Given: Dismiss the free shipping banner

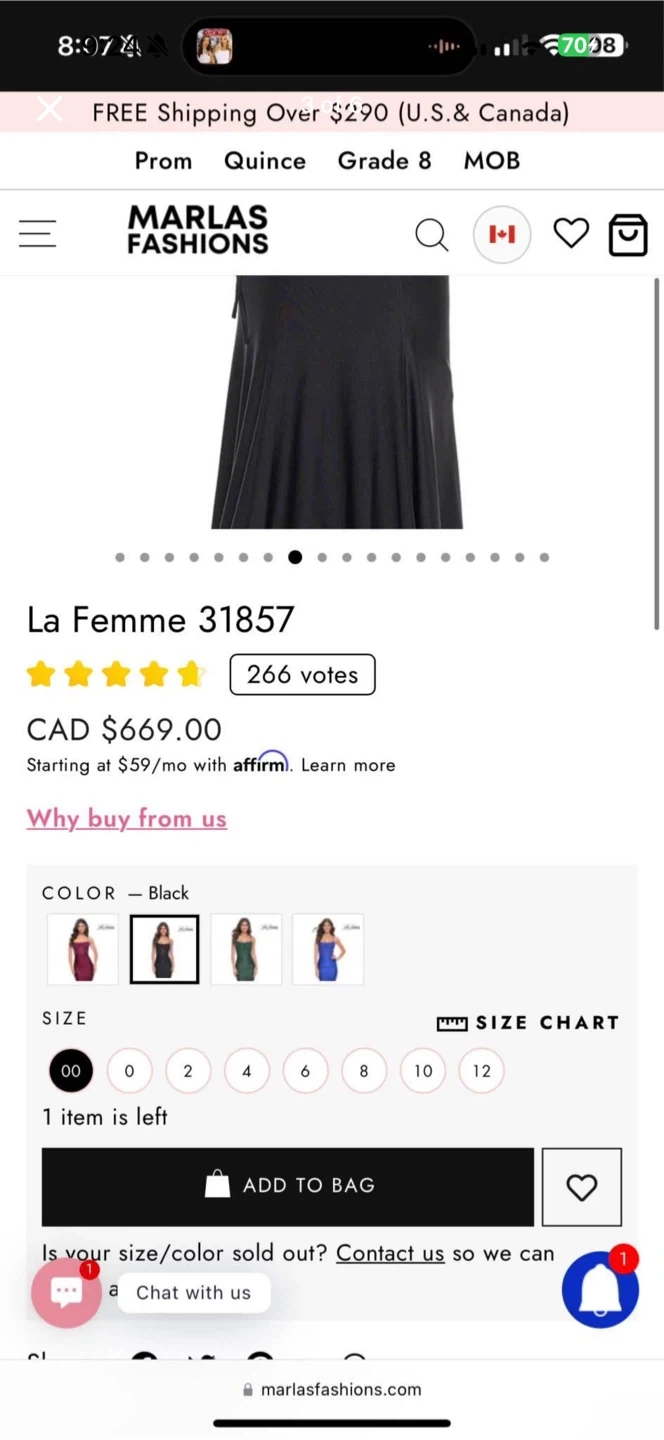Looking at the screenshot, I should 49,110.
